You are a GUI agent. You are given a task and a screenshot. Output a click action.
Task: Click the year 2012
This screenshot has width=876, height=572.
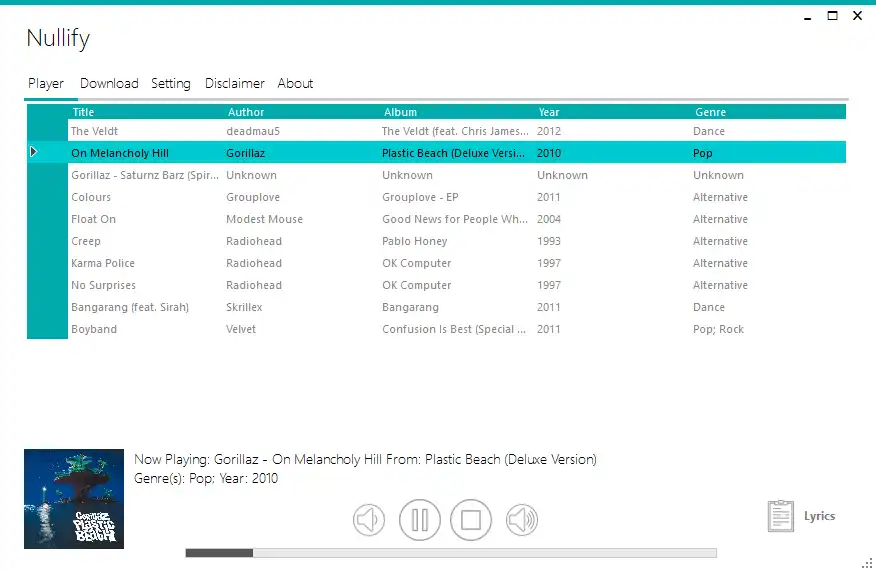[x=549, y=131]
